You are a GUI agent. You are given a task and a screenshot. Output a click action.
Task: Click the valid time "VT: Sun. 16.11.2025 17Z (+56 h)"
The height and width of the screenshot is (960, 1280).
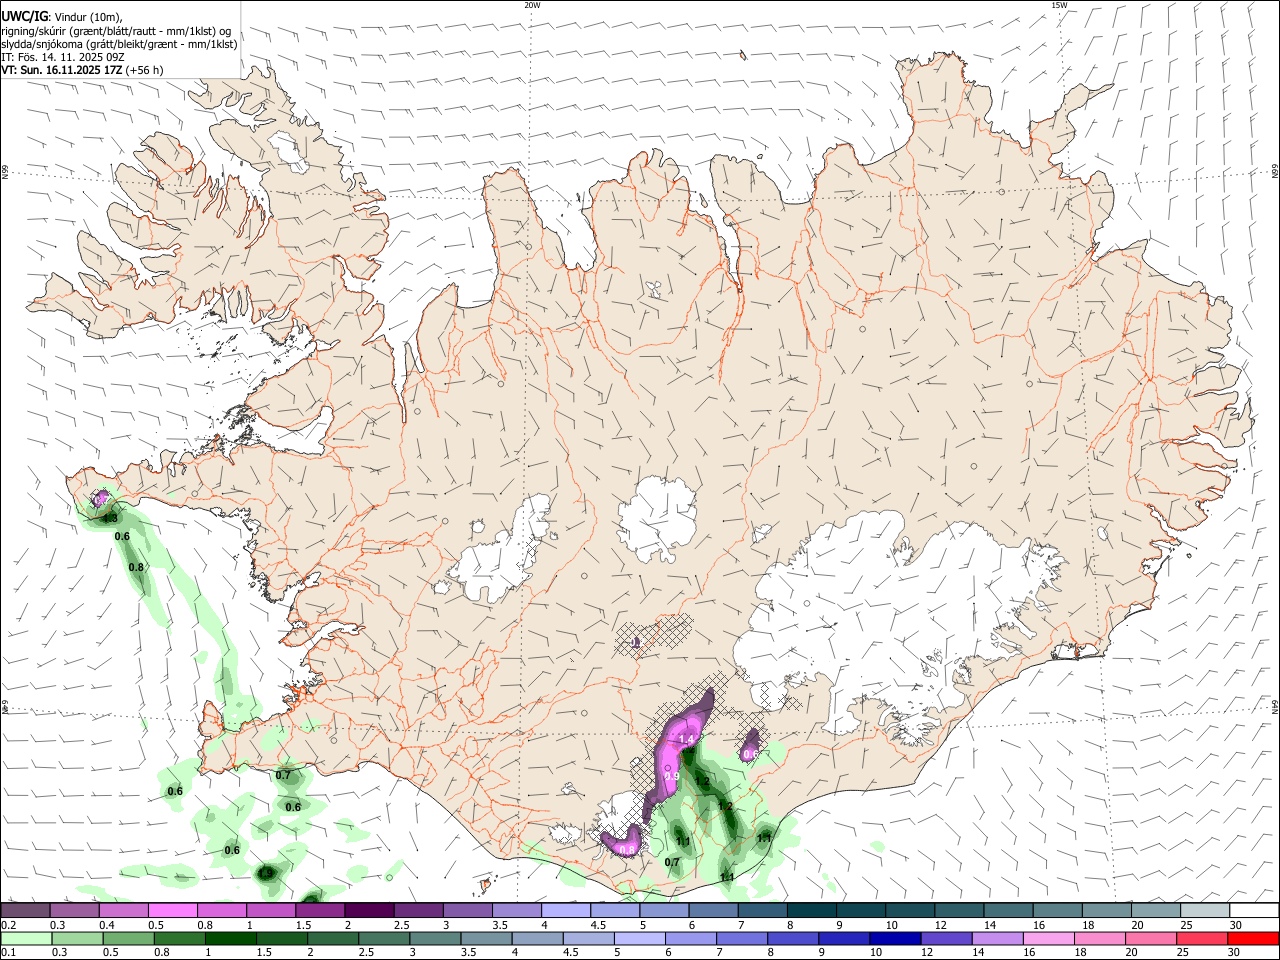pyautogui.click(x=82, y=70)
